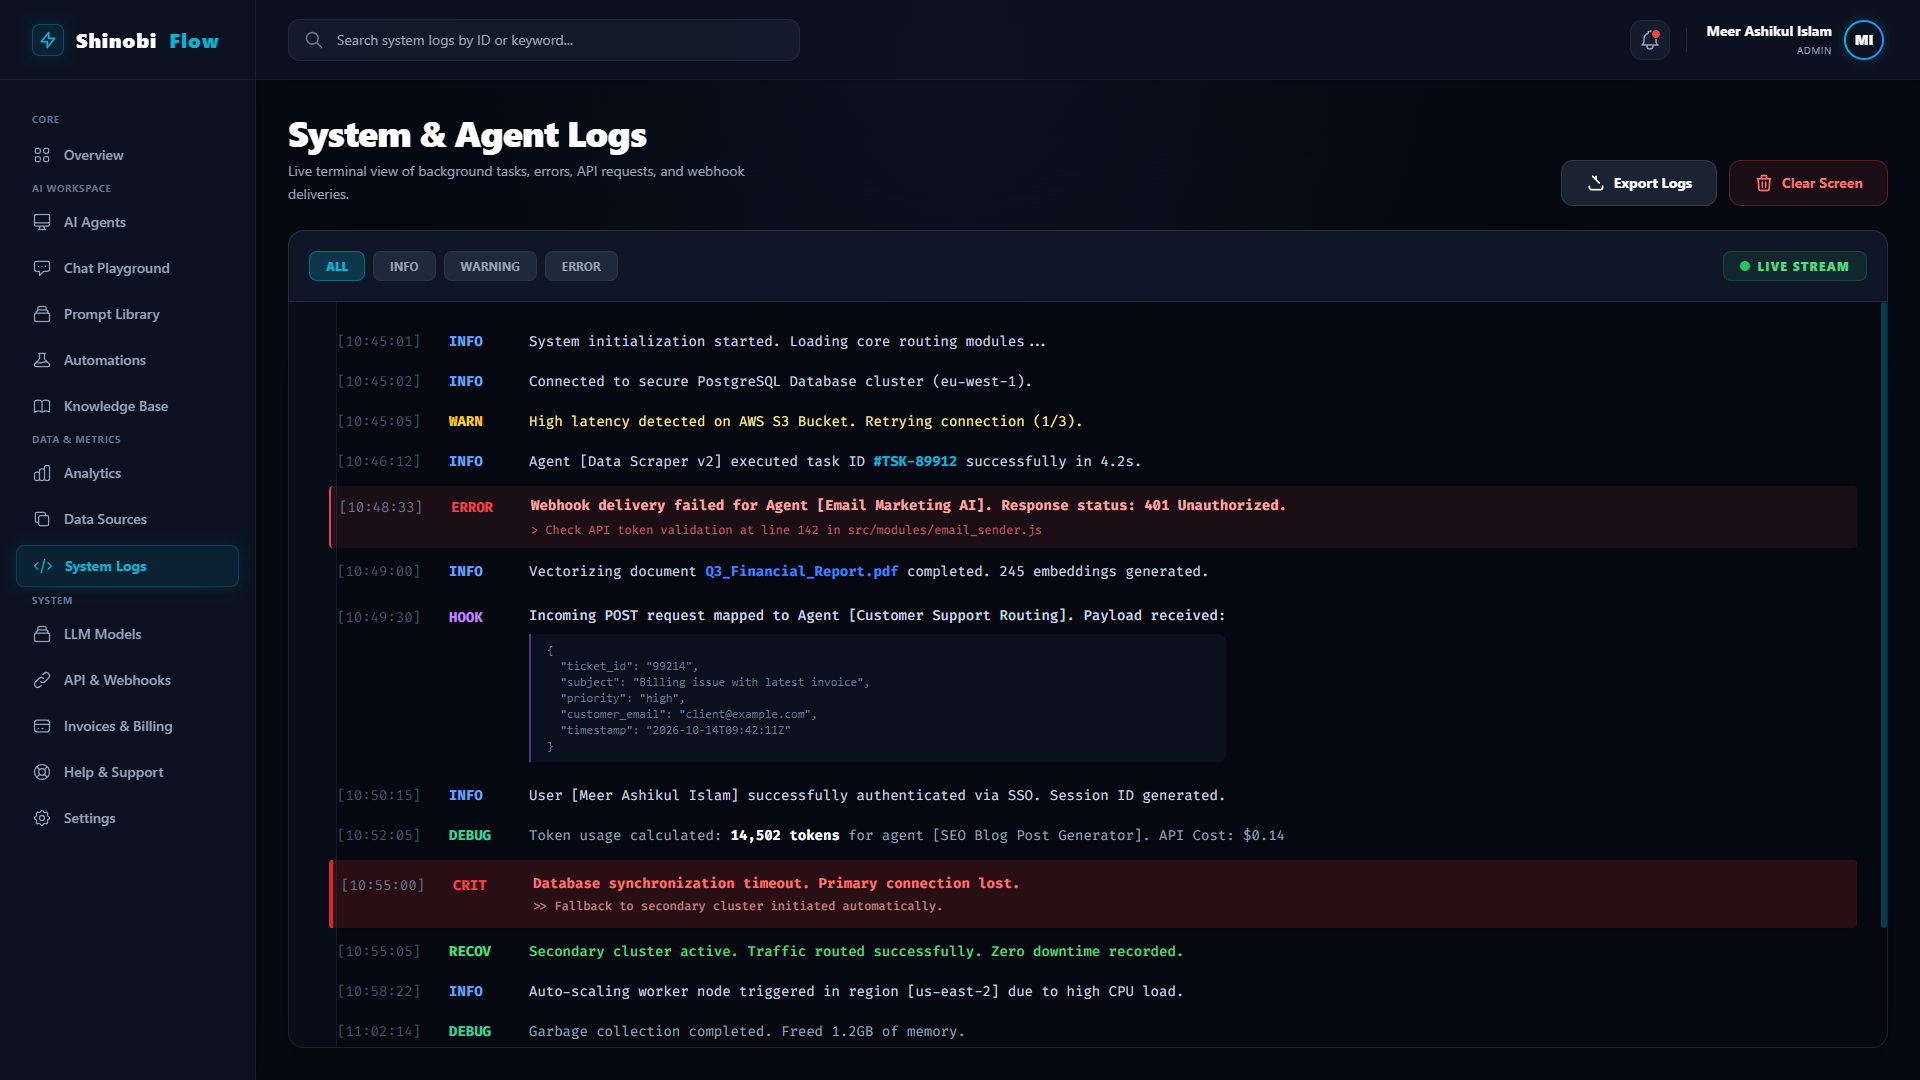The height and width of the screenshot is (1080, 1920).
Task: Click the ADMIN role label
Action: pos(1814,51)
